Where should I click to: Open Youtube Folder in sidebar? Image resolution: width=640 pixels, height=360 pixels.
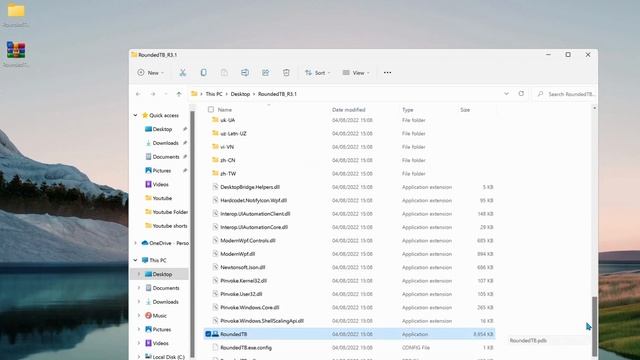tap(170, 212)
